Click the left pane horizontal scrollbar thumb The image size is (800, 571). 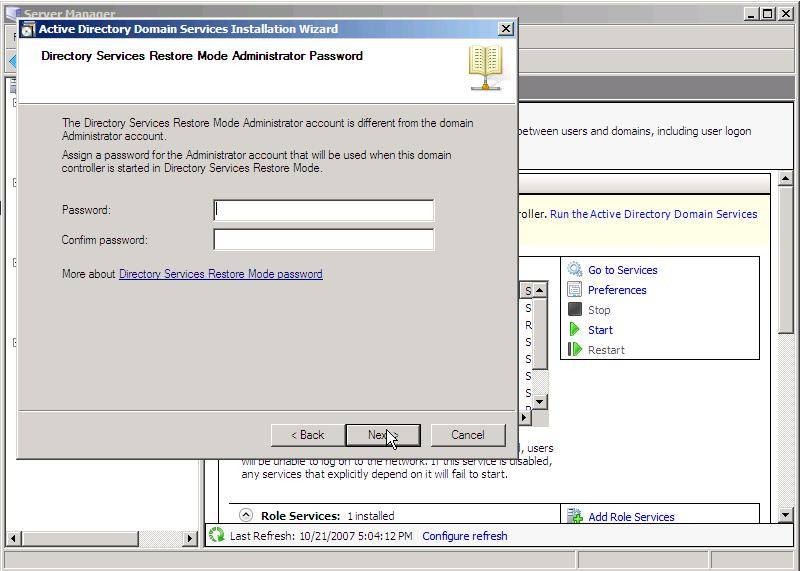click(x=81, y=538)
